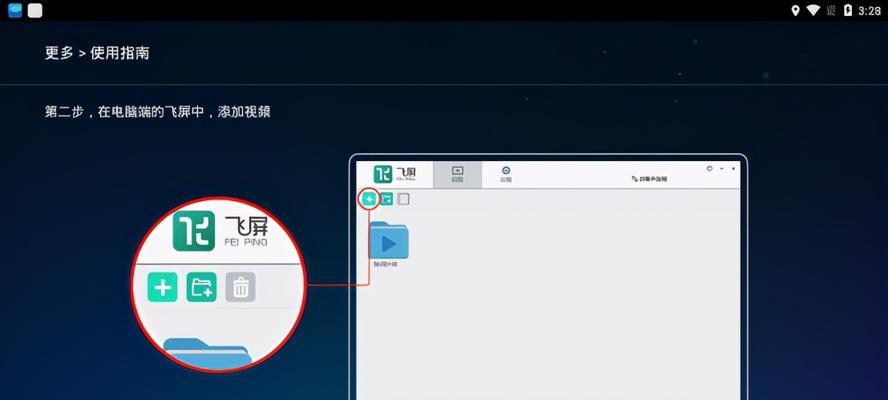Tap large 飞屏 logo inside red circle

click(x=221, y=231)
